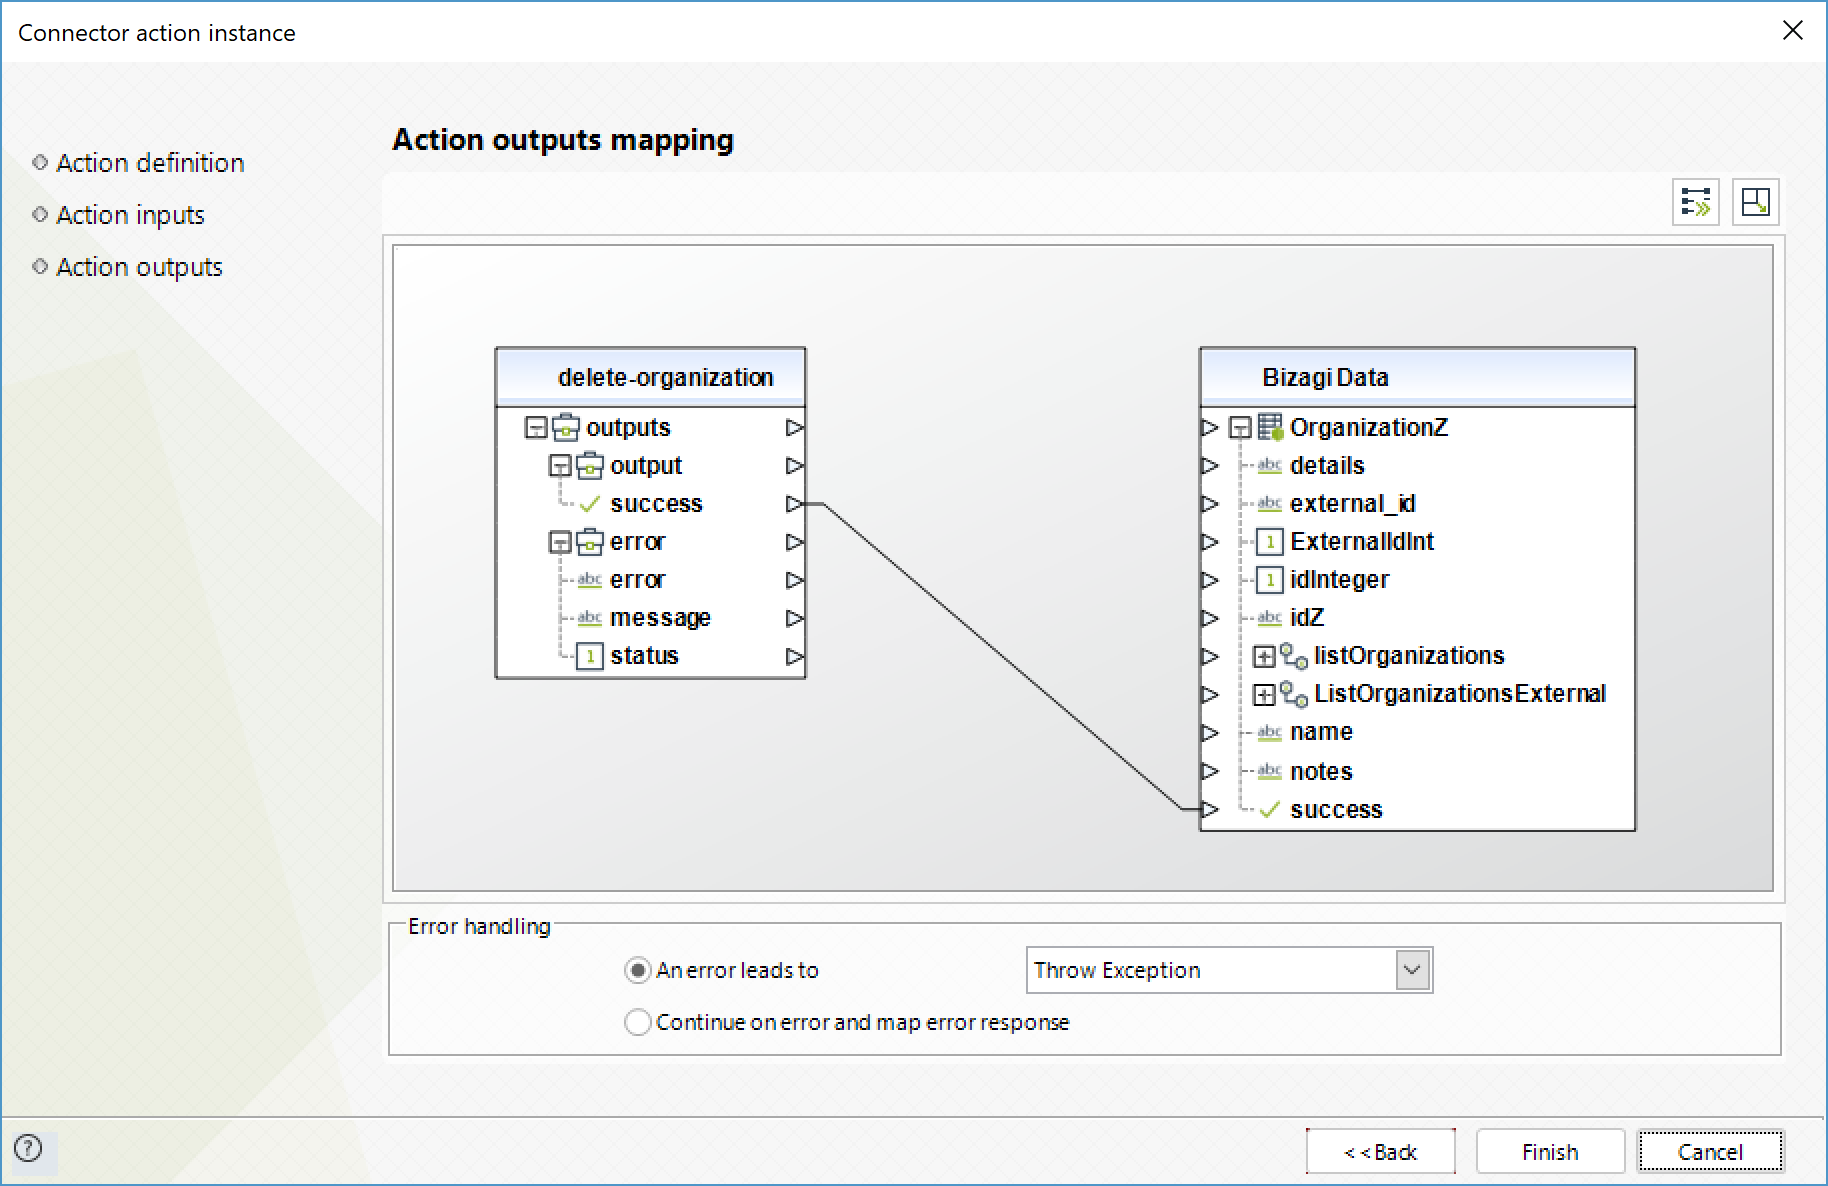
Task: Click the << Back button
Action: click(x=1380, y=1152)
